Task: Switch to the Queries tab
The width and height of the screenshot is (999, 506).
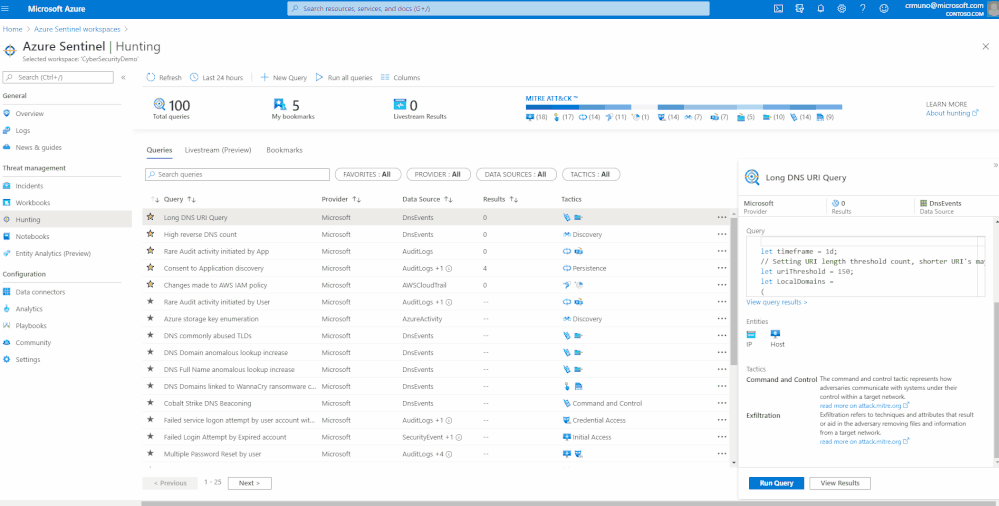Action: (159, 150)
